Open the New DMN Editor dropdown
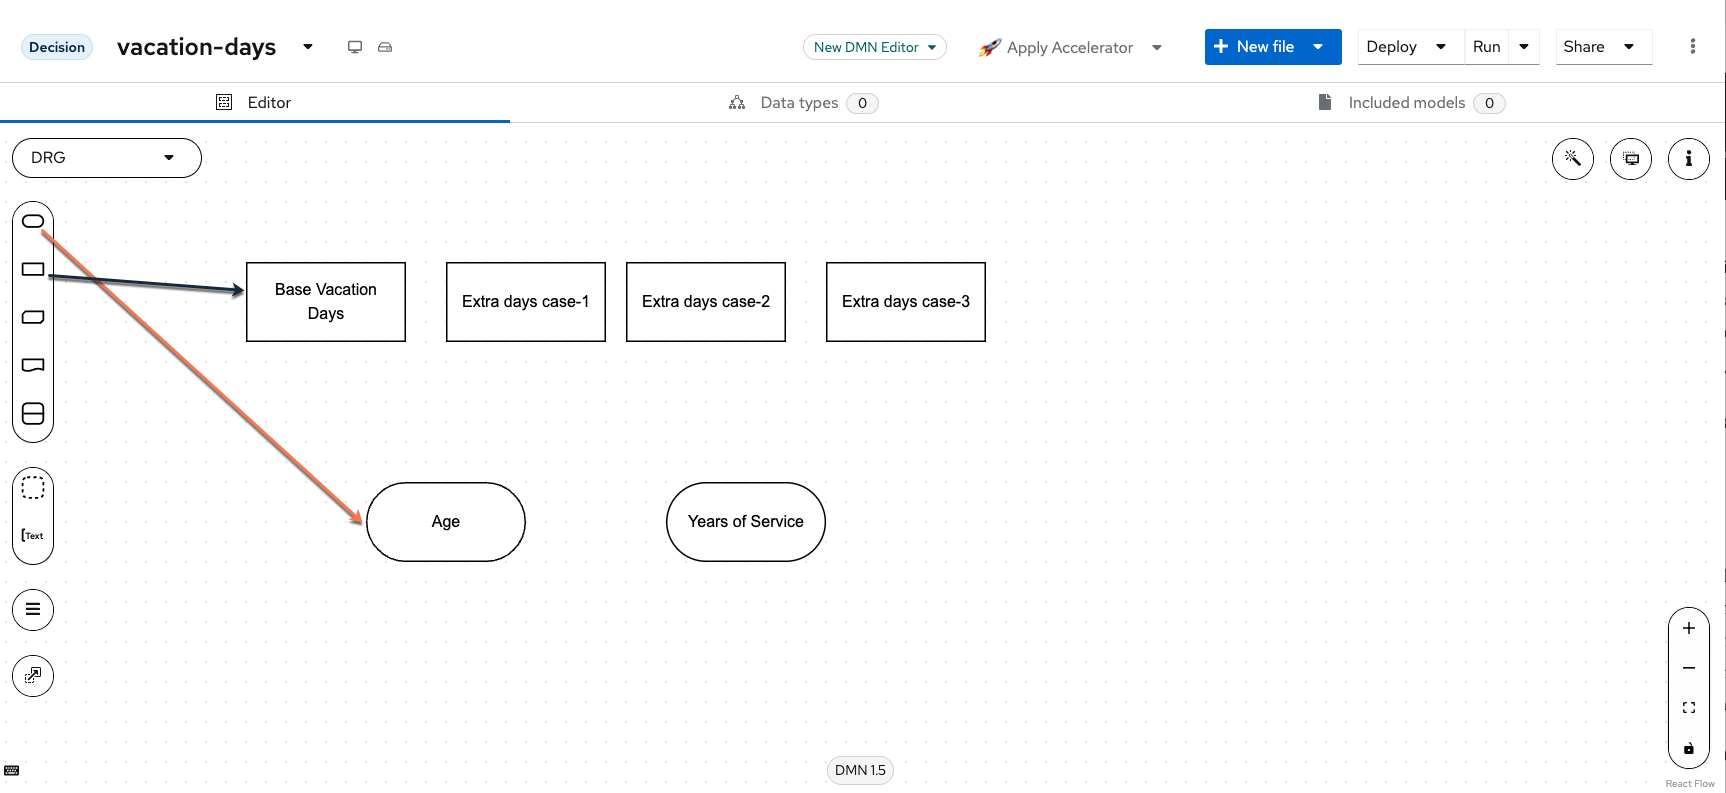Viewport: 1726px width, 793px height. tap(874, 47)
